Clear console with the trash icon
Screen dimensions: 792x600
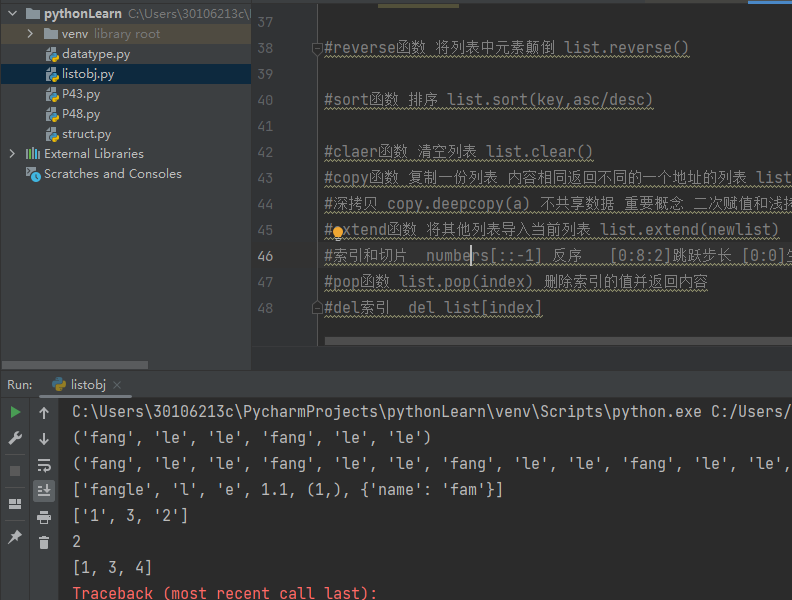coord(44,542)
